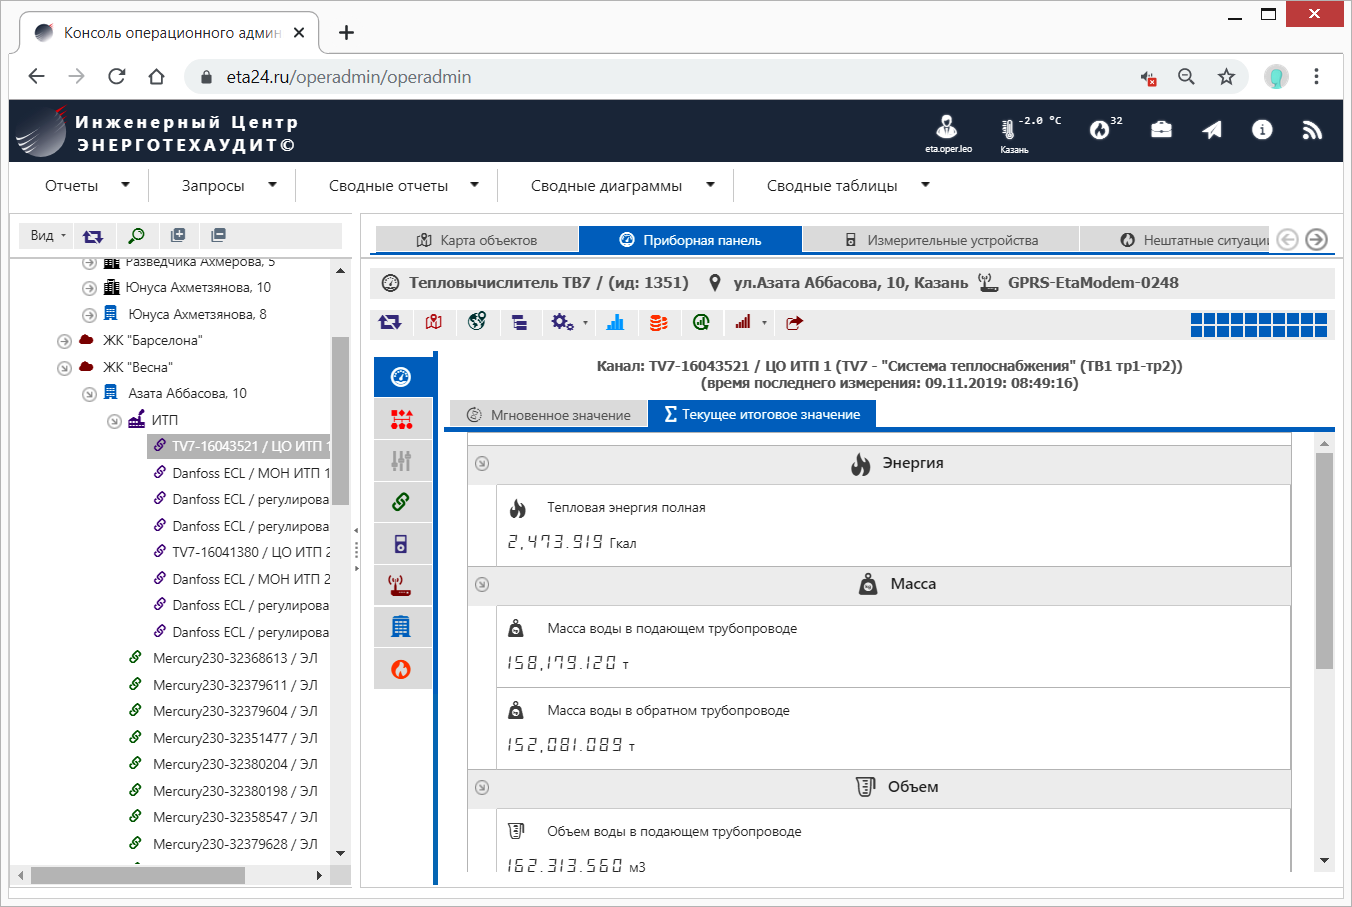
Task: Collapse the ЖК "Весна" tree node
Action: [64, 368]
